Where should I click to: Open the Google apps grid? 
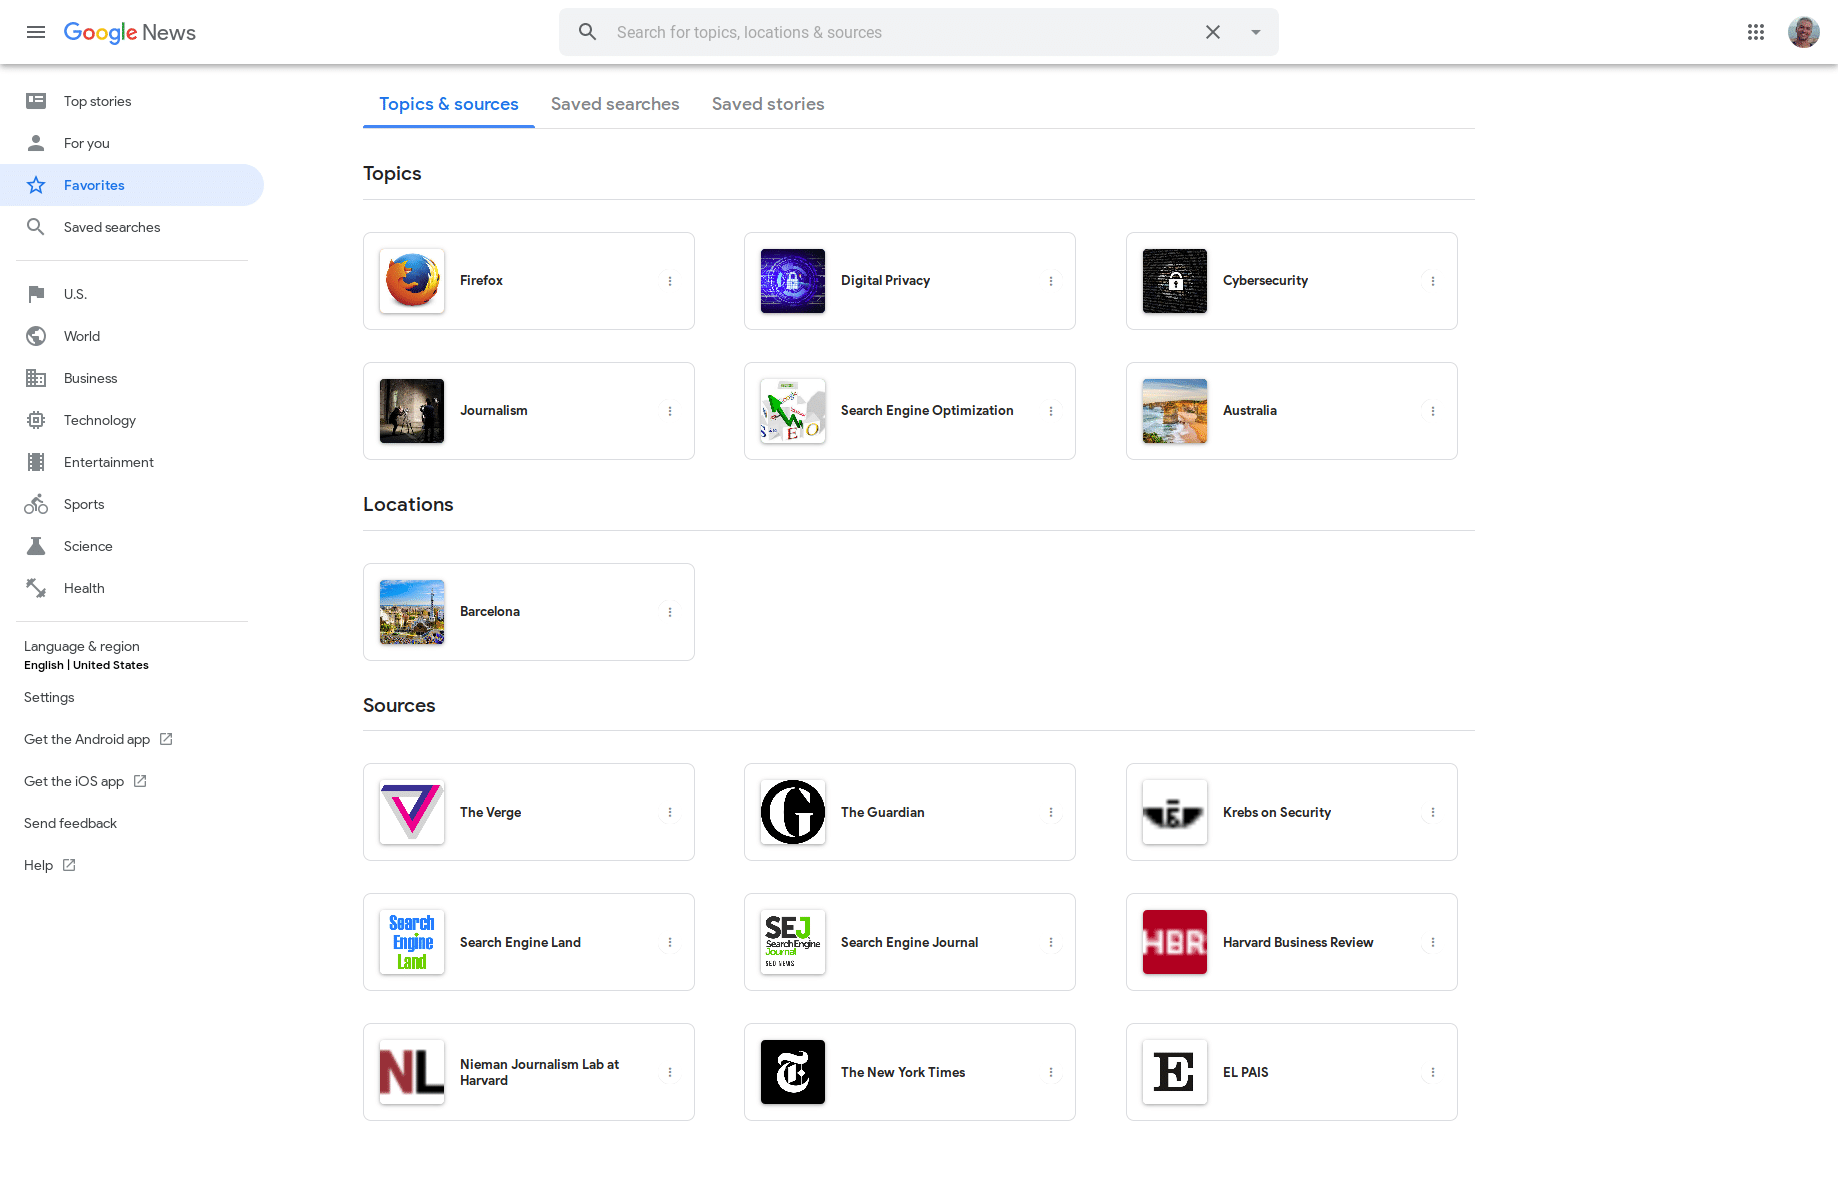pos(1755,32)
